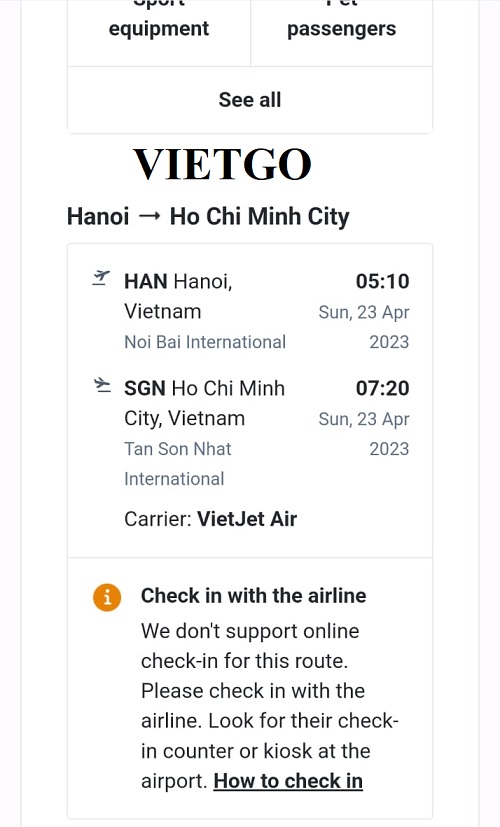
Task: Click the departure plane takeoff icon
Action: [x=101, y=278]
